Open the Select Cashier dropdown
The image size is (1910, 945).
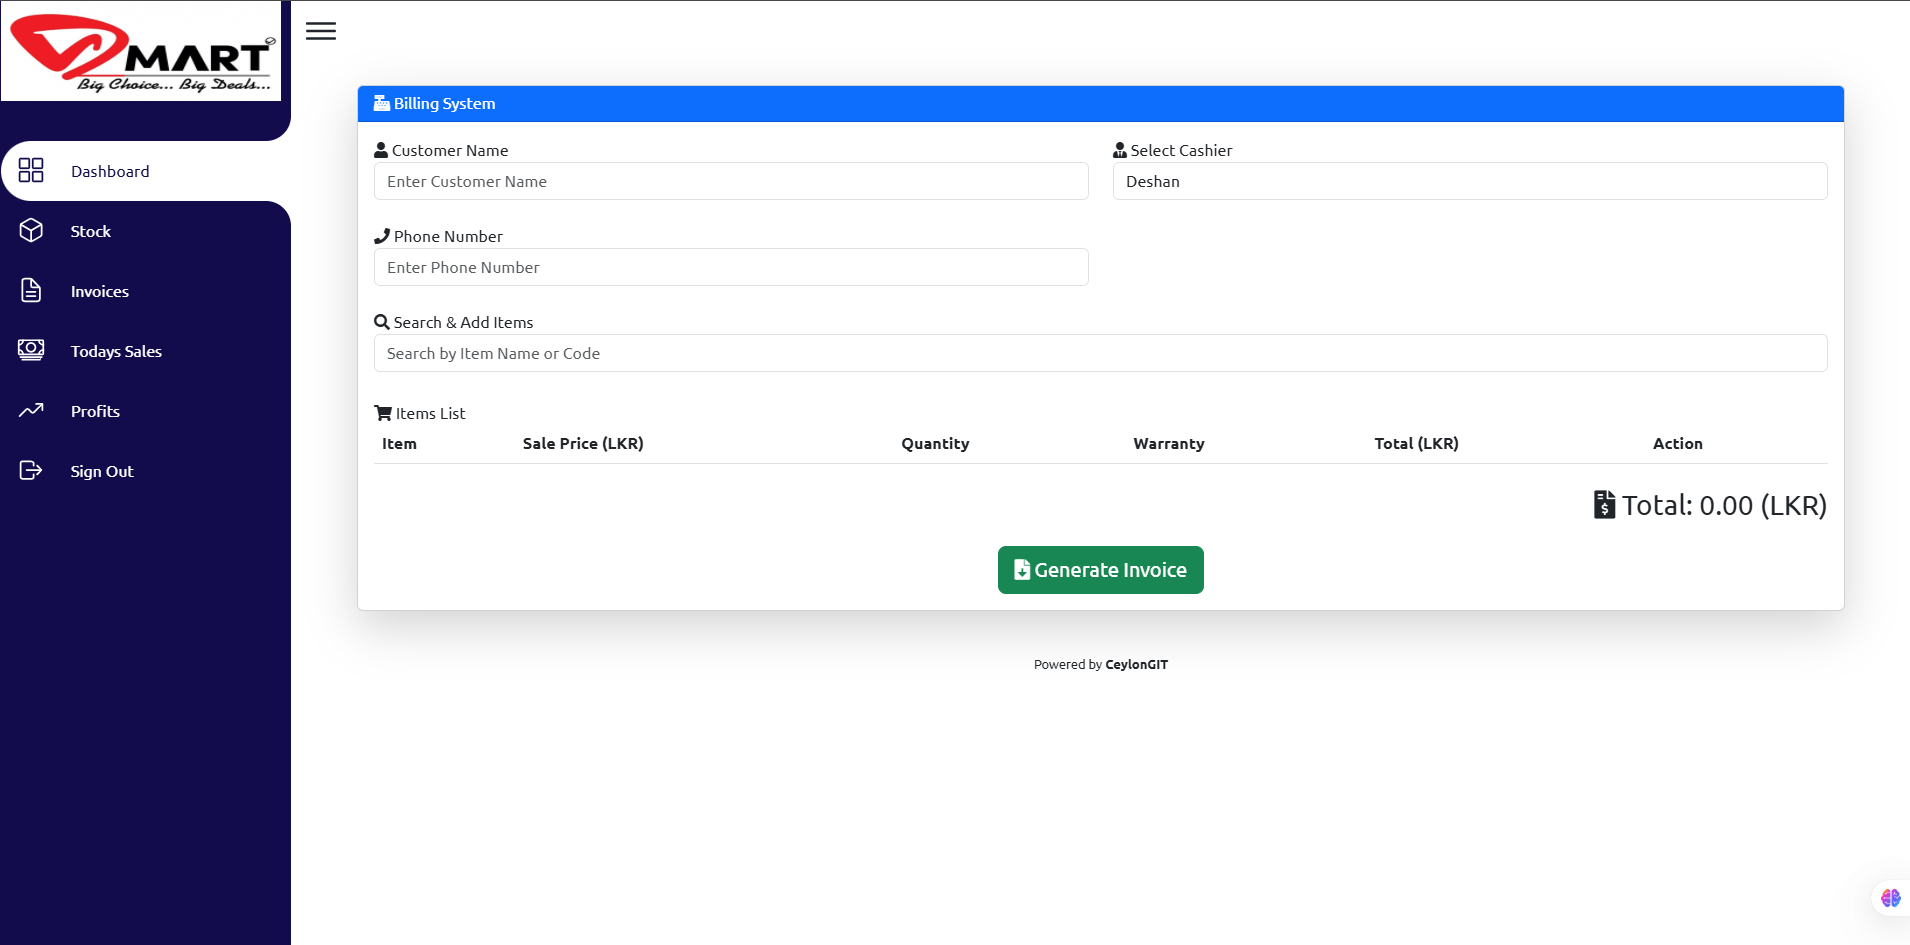(1469, 182)
